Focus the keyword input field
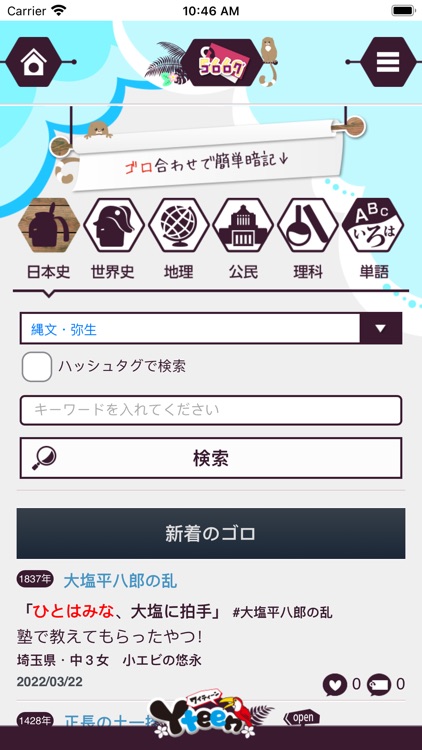 click(x=211, y=410)
